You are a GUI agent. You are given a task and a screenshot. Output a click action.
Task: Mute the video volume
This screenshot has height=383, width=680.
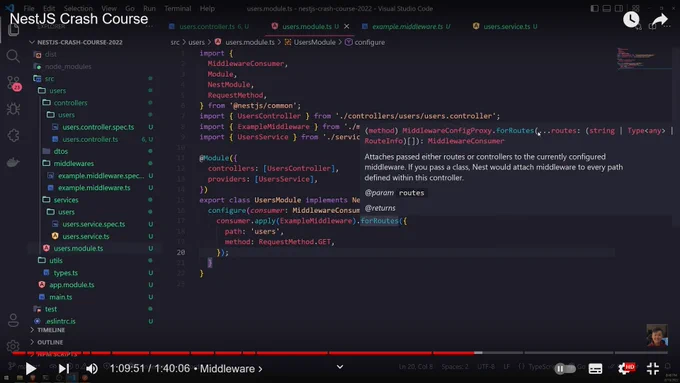click(92, 369)
